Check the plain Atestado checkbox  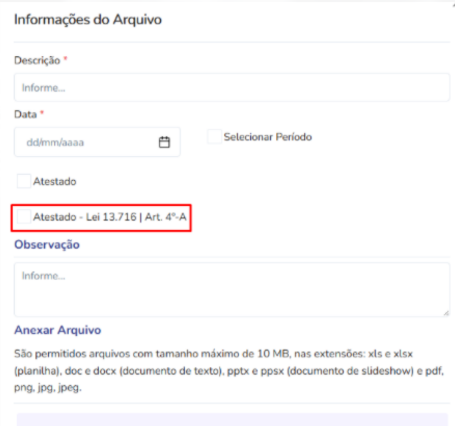click(x=24, y=181)
